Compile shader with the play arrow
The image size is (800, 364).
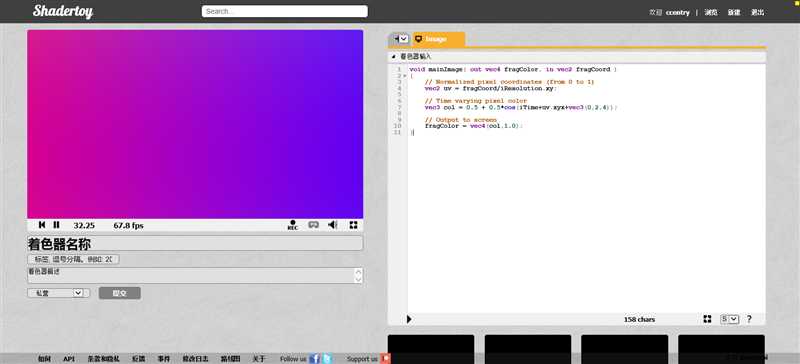[409, 319]
